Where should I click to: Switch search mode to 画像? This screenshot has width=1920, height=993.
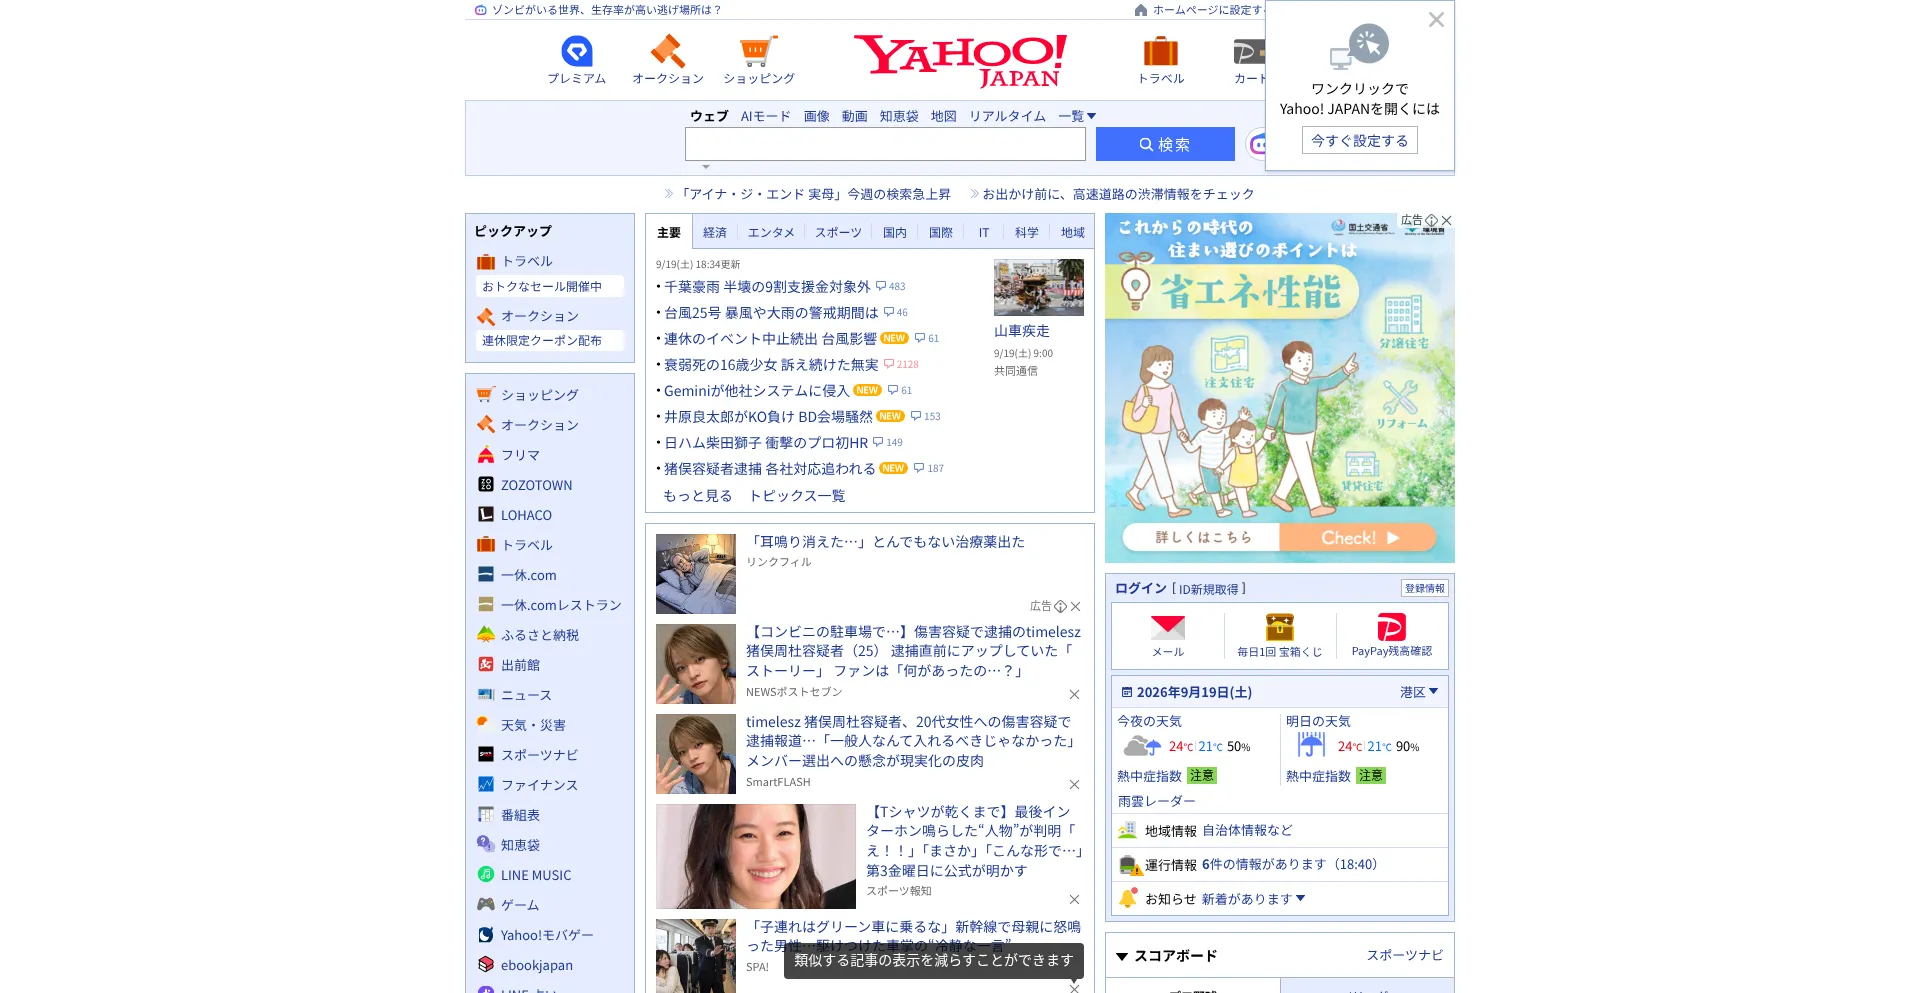pyautogui.click(x=817, y=116)
